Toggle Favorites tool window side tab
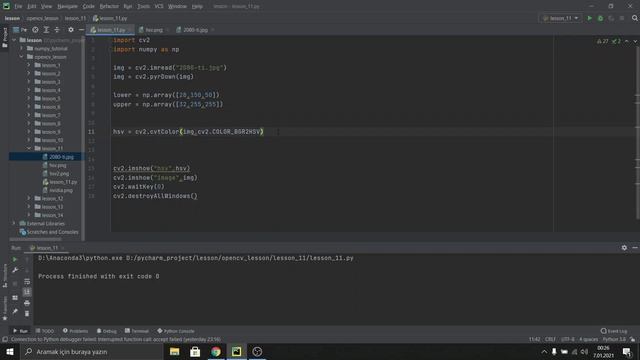 pos(5,307)
